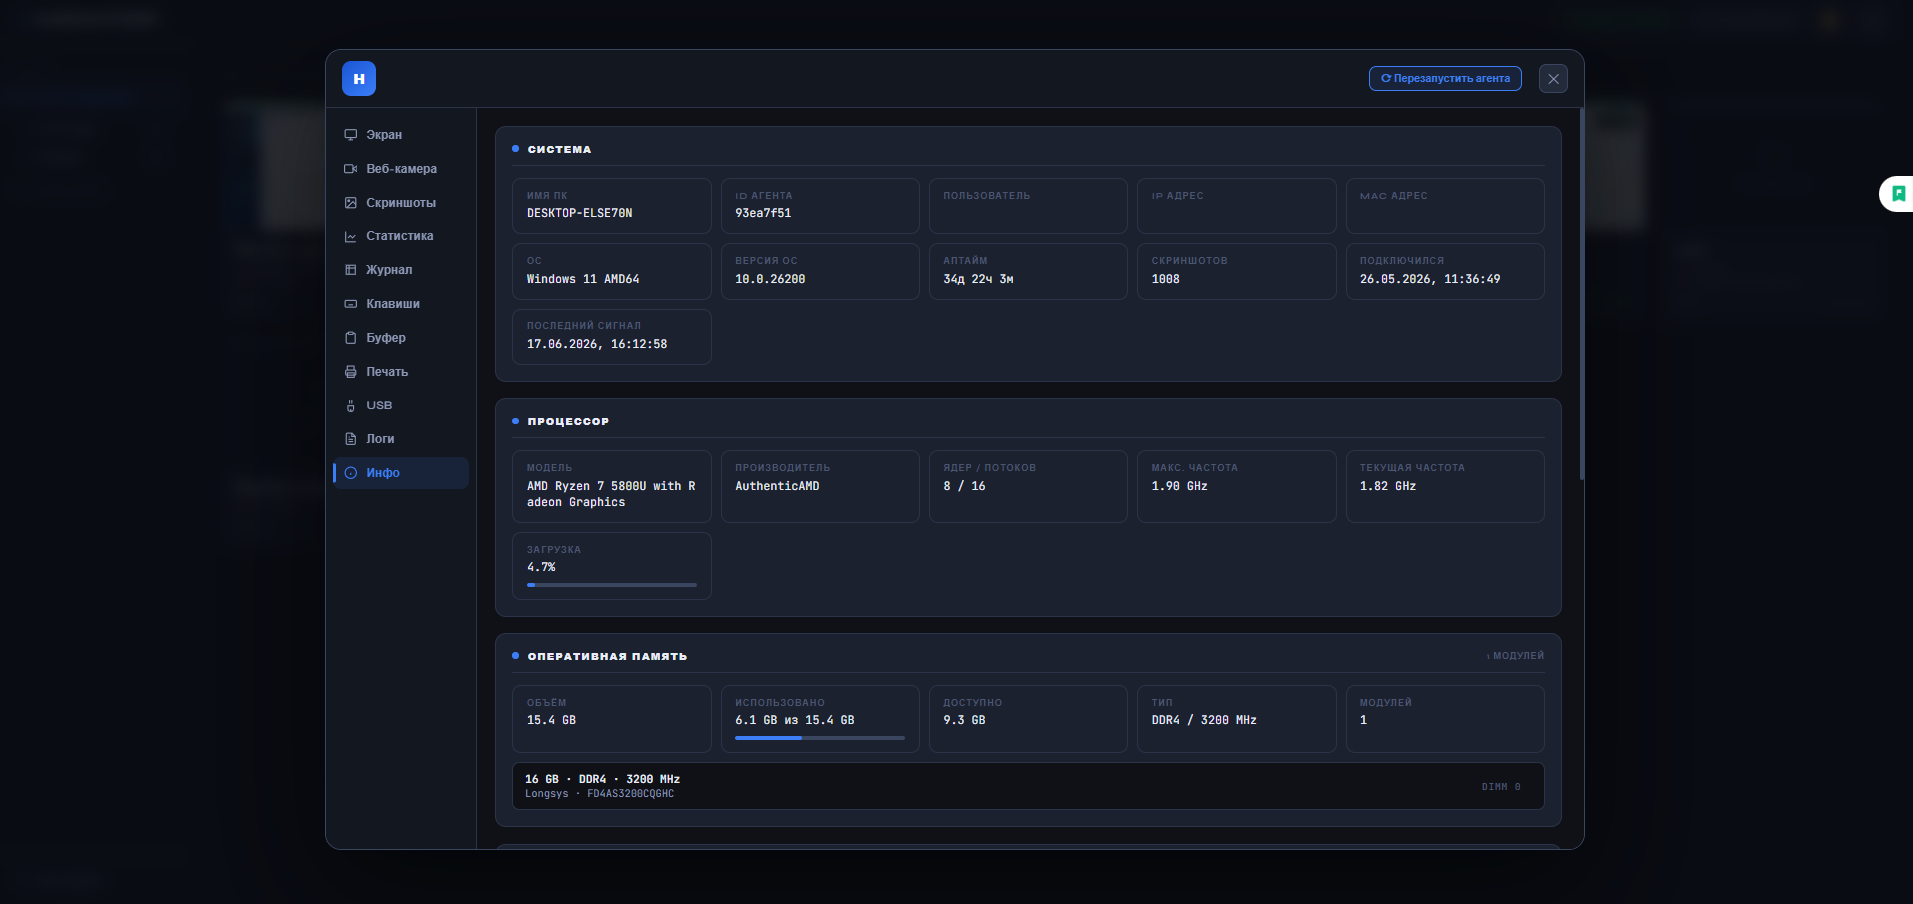
Task: Open the Экран monitor icon in sidebar
Action: click(351, 135)
